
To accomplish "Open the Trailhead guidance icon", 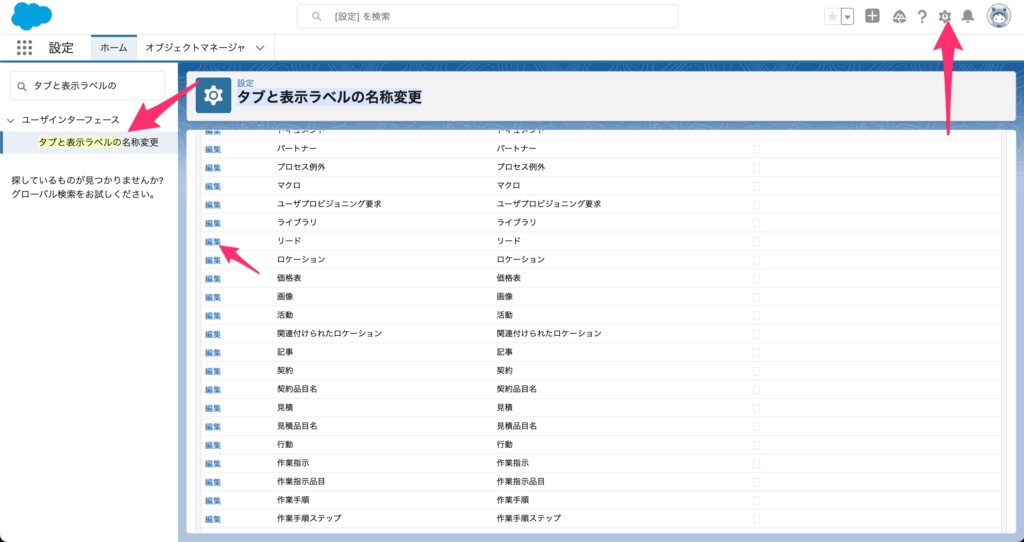I will click(899, 17).
